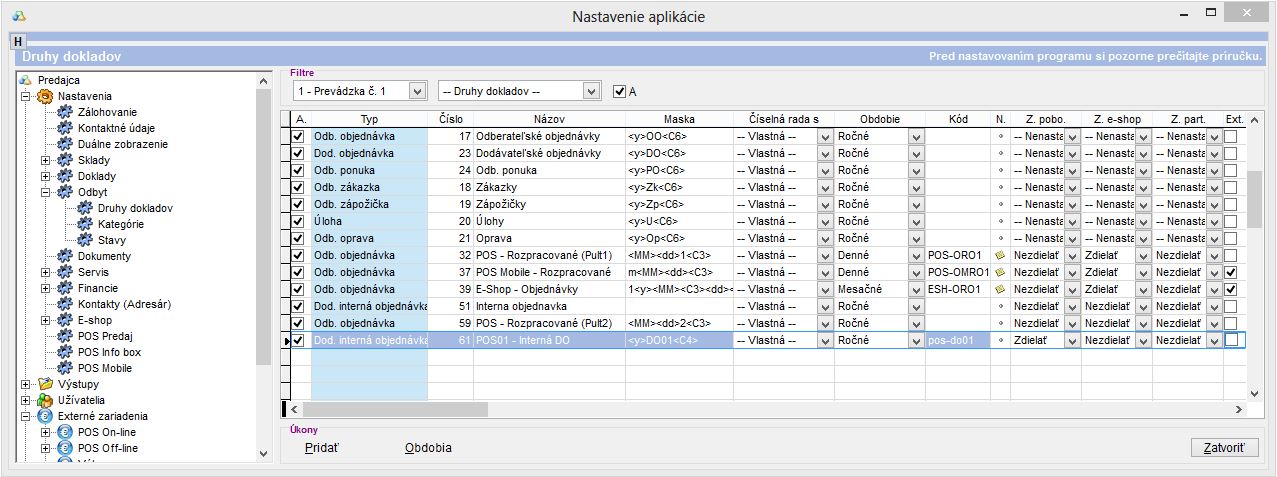
Task: Toggle active checkbox for Odberateľské objednávky row
Action: pos(298,136)
